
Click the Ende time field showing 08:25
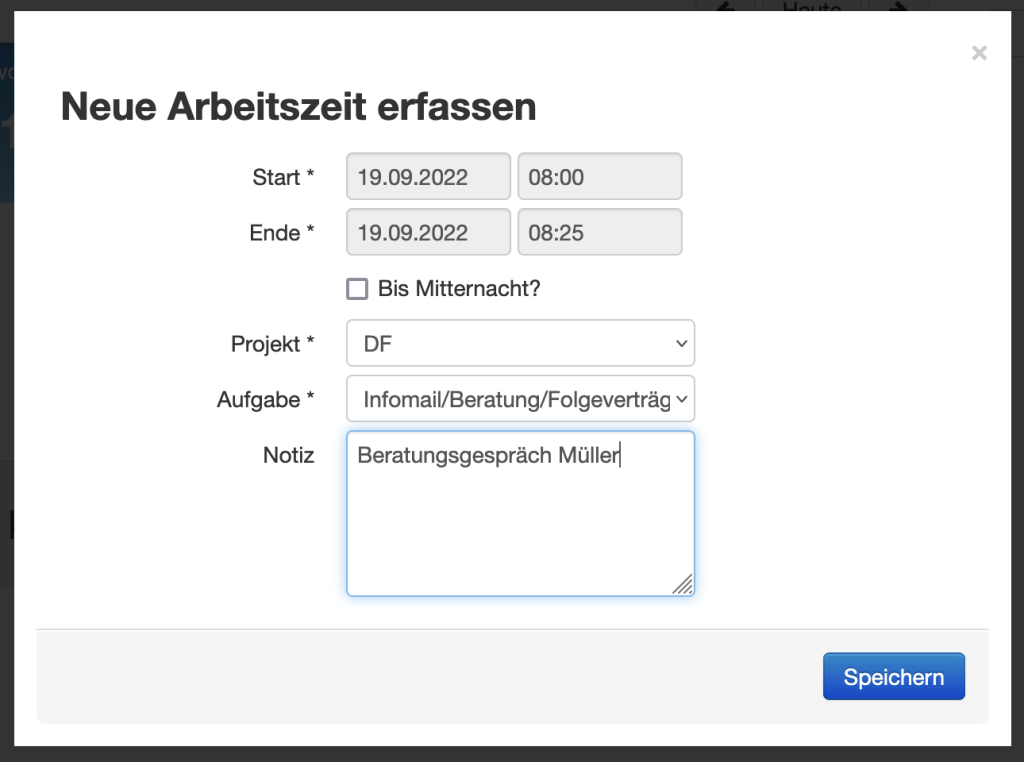[x=599, y=233]
